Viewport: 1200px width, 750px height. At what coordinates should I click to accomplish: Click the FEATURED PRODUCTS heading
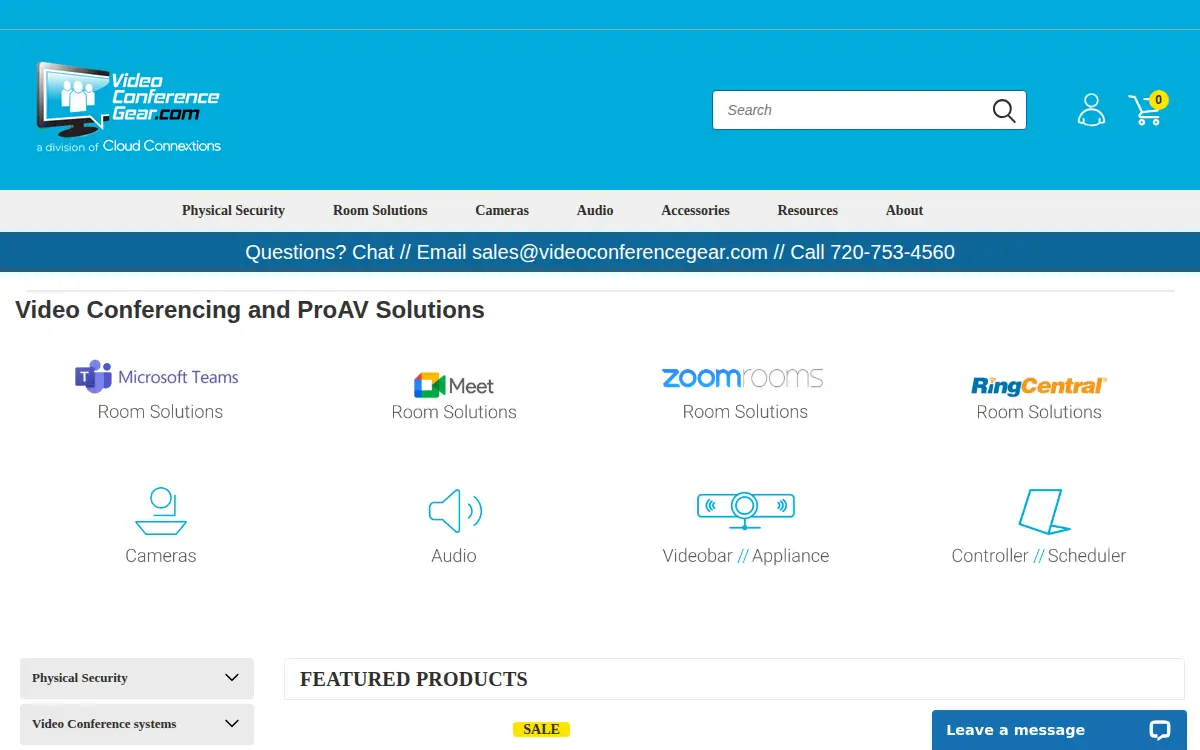pyautogui.click(x=414, y=679)
